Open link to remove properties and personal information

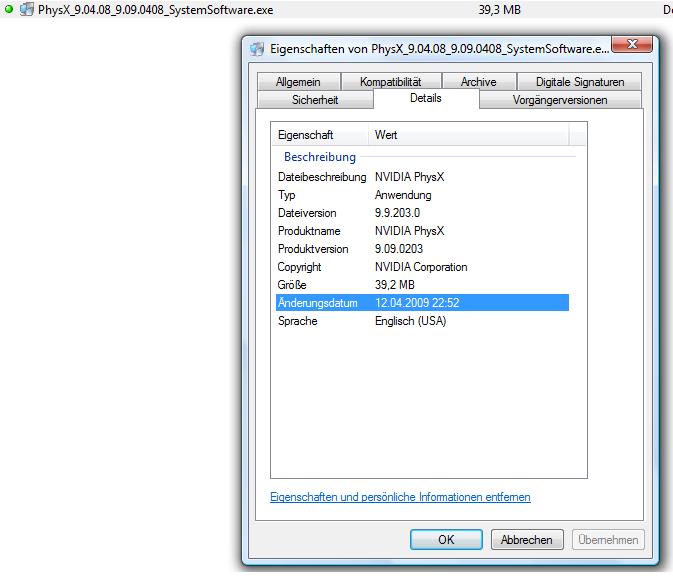(x=400, y=497)
